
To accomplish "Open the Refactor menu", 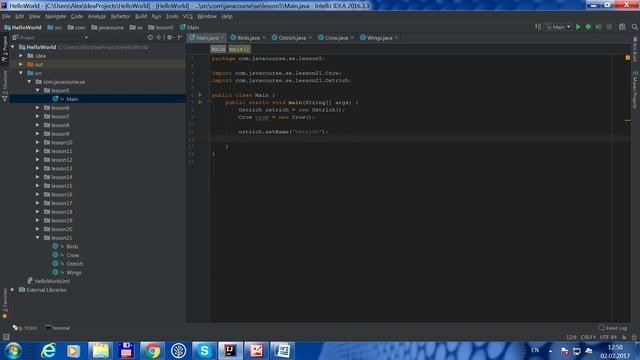I will coord(120,16).
